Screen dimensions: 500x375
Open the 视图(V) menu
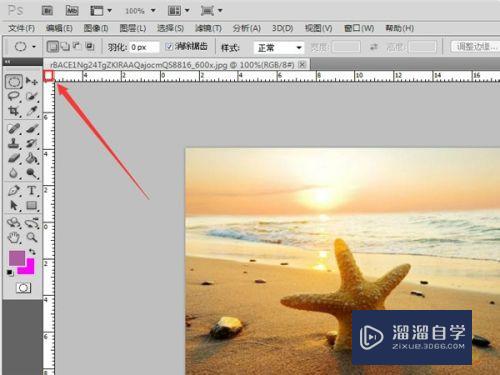point(318,28)
